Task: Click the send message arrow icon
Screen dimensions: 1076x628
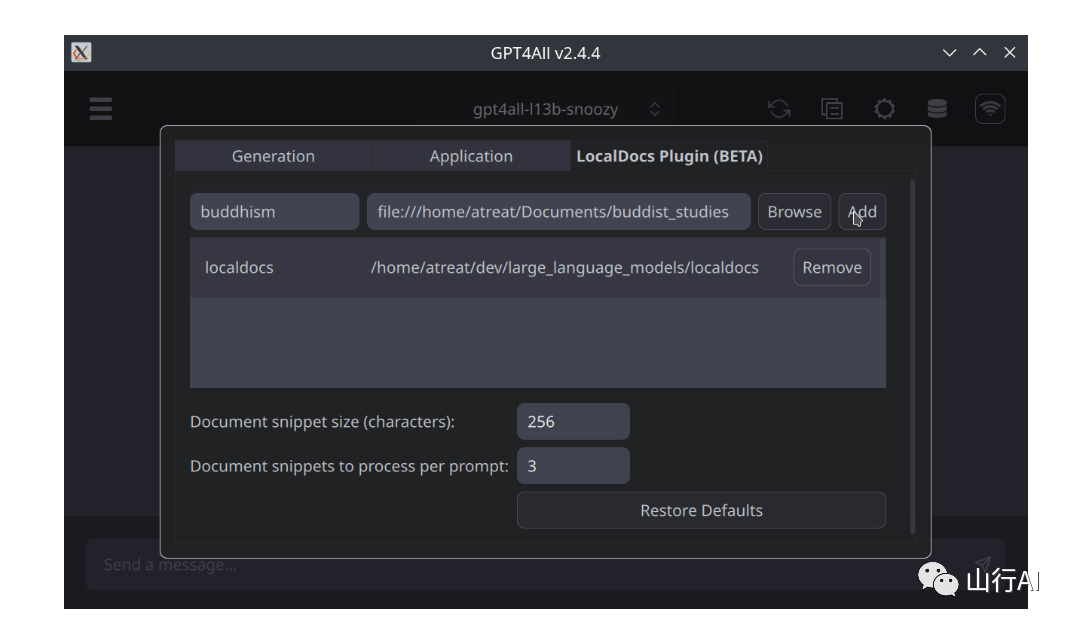Action: [x=982, y=565]
